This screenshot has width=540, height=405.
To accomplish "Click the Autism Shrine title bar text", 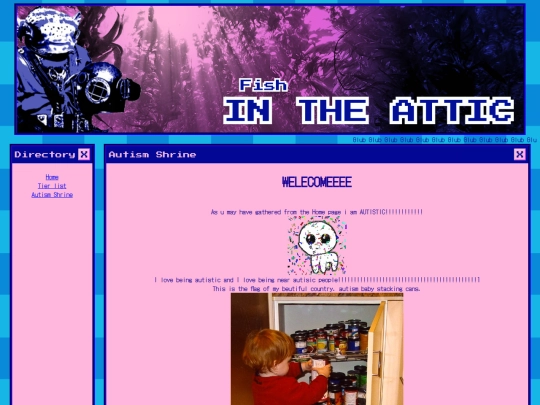I will tap(152, 155).
